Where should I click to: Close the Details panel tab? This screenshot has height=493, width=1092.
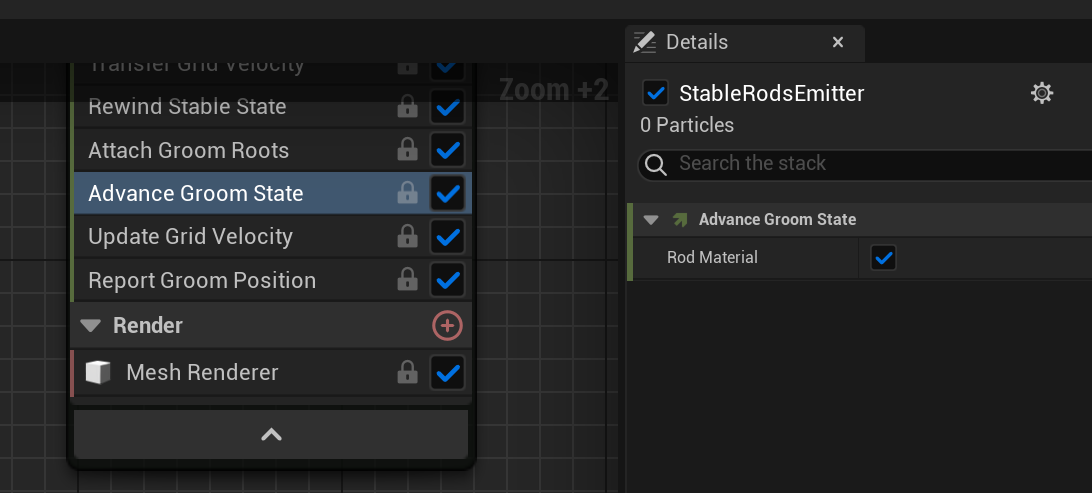pyautogui.click(x=838, y=43)
